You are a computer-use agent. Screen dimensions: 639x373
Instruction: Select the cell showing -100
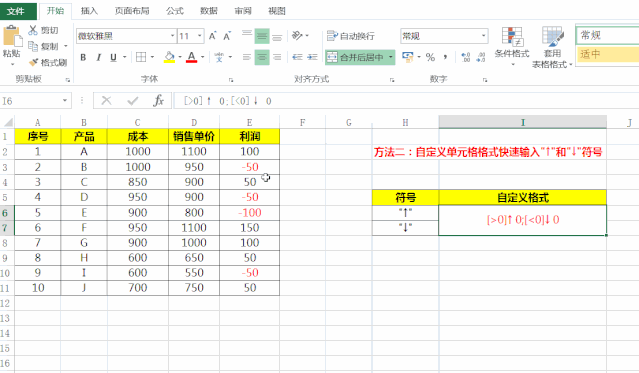(249, 212)
